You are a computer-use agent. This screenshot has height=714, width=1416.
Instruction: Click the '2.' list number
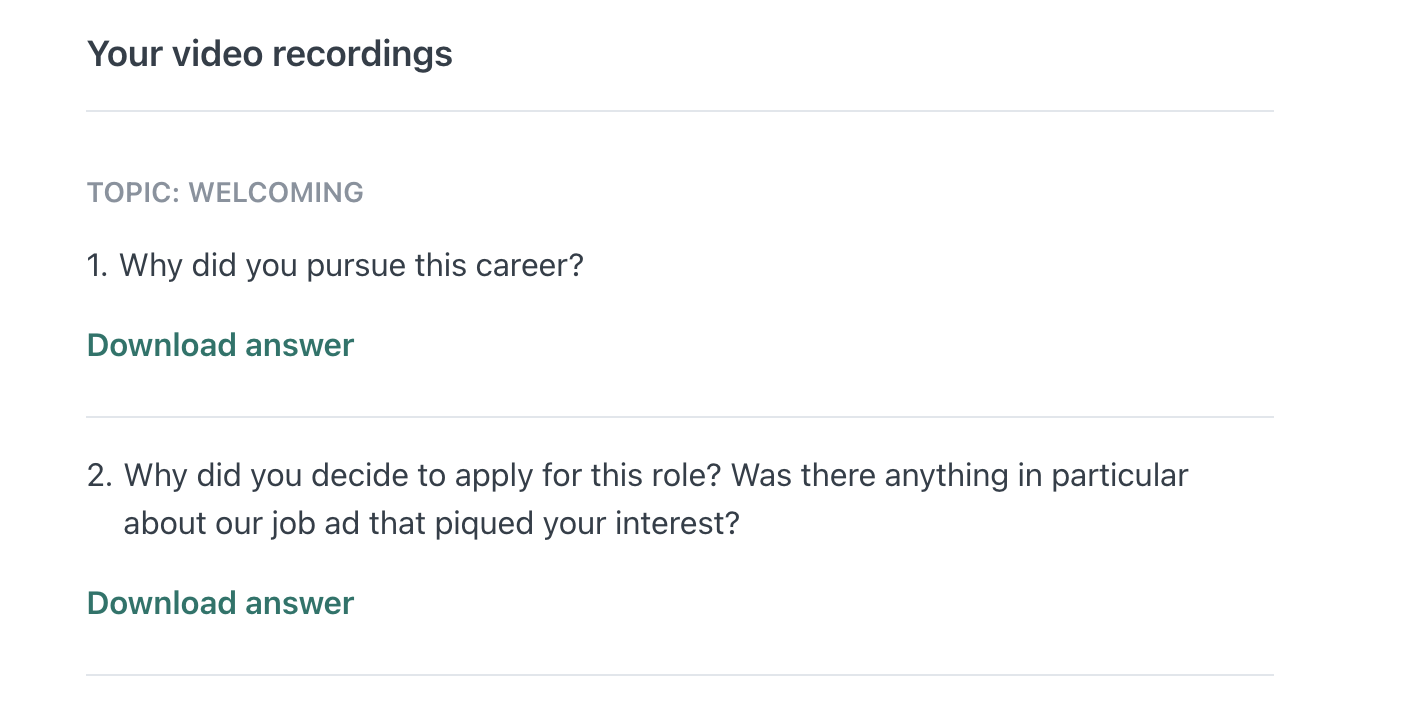99,475
